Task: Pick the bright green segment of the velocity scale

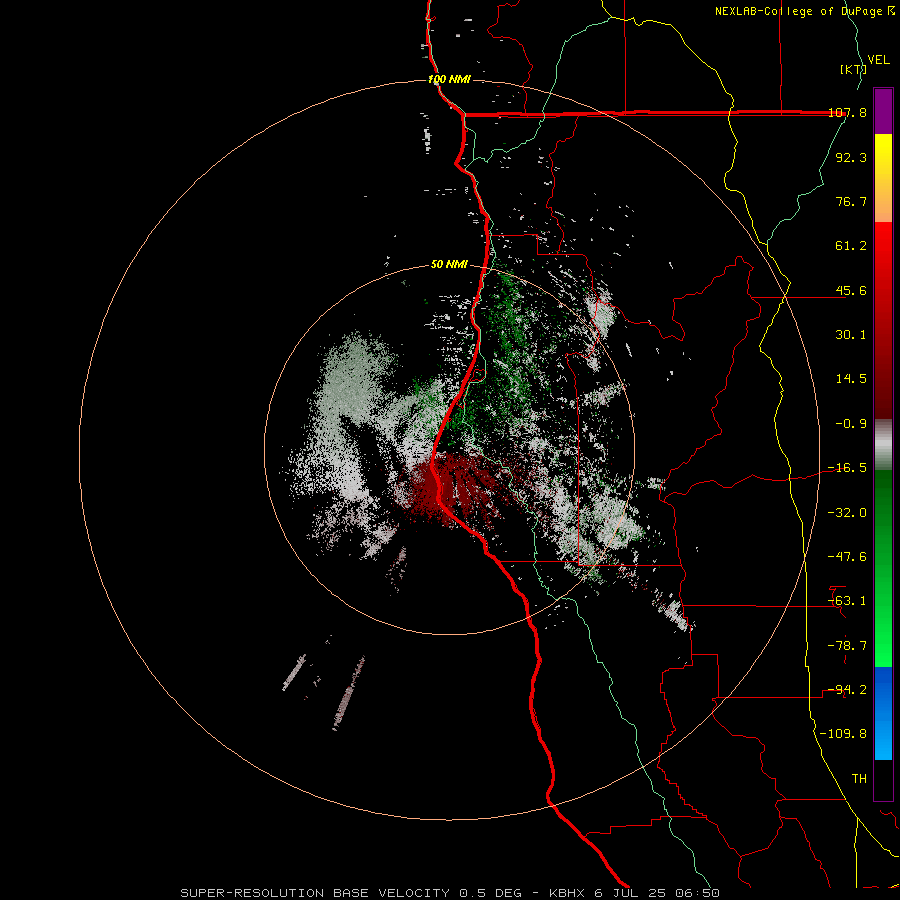Action: (883, 569)
